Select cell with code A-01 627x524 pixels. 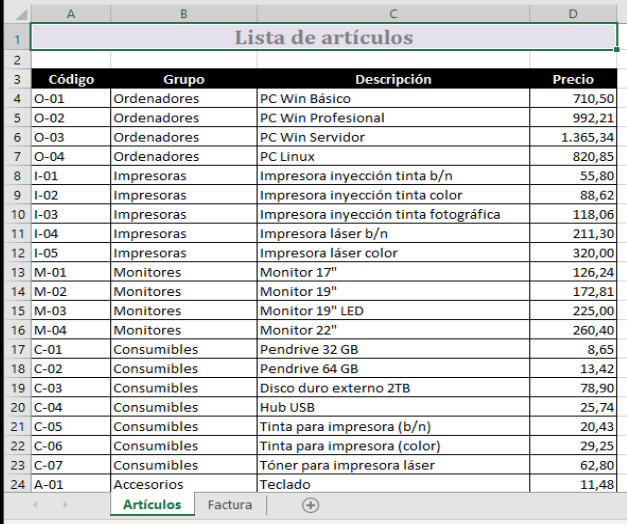point(71,484)
